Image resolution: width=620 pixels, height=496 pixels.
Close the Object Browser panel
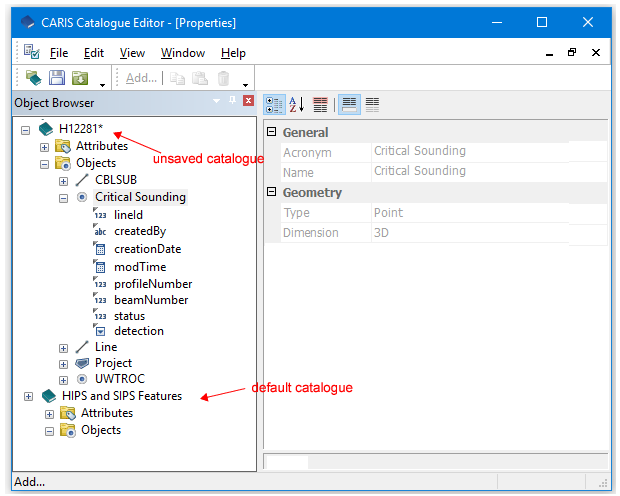[248, 102]
